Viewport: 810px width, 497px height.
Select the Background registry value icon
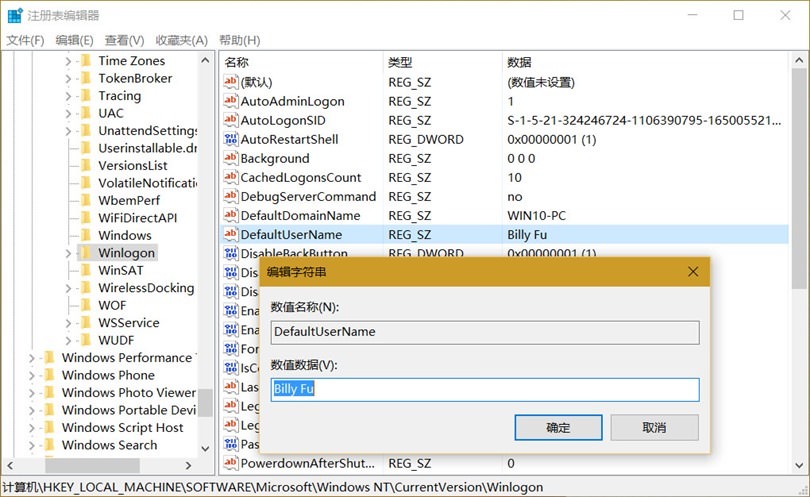231,158
